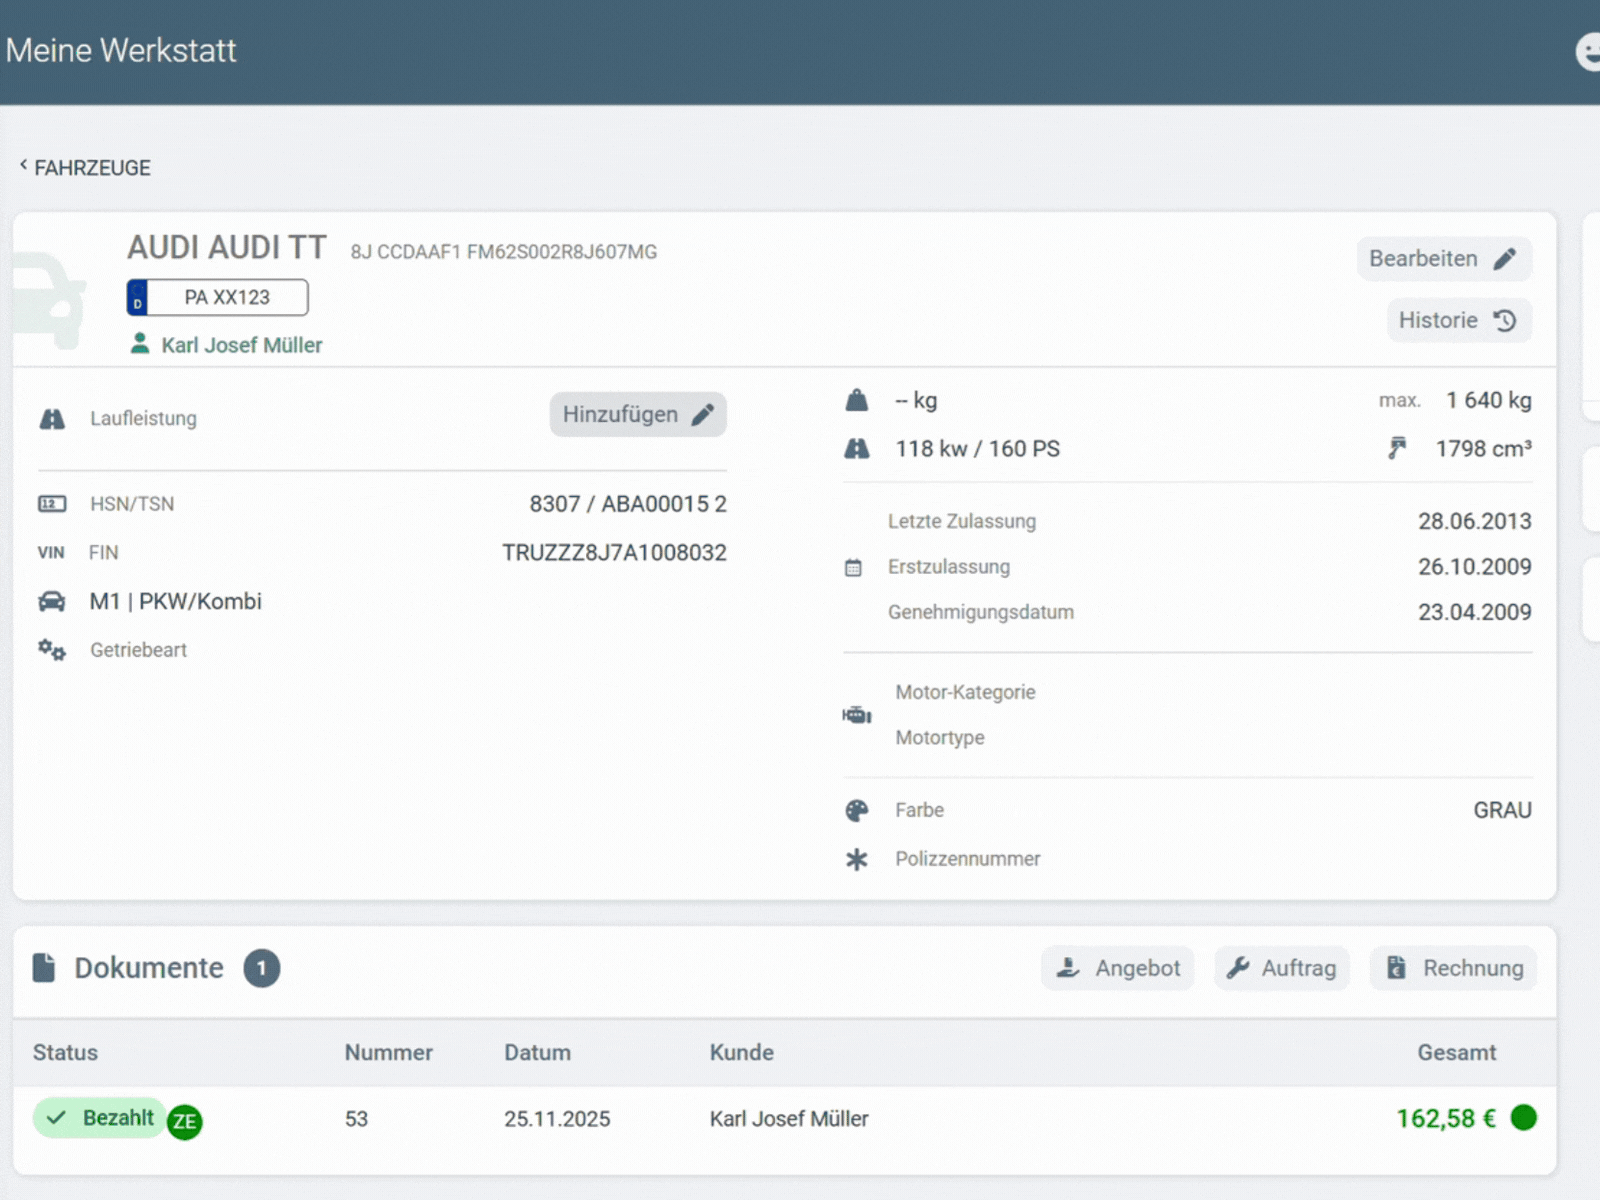Go back to FAHRZEUGE list

(x=85, y=167)
